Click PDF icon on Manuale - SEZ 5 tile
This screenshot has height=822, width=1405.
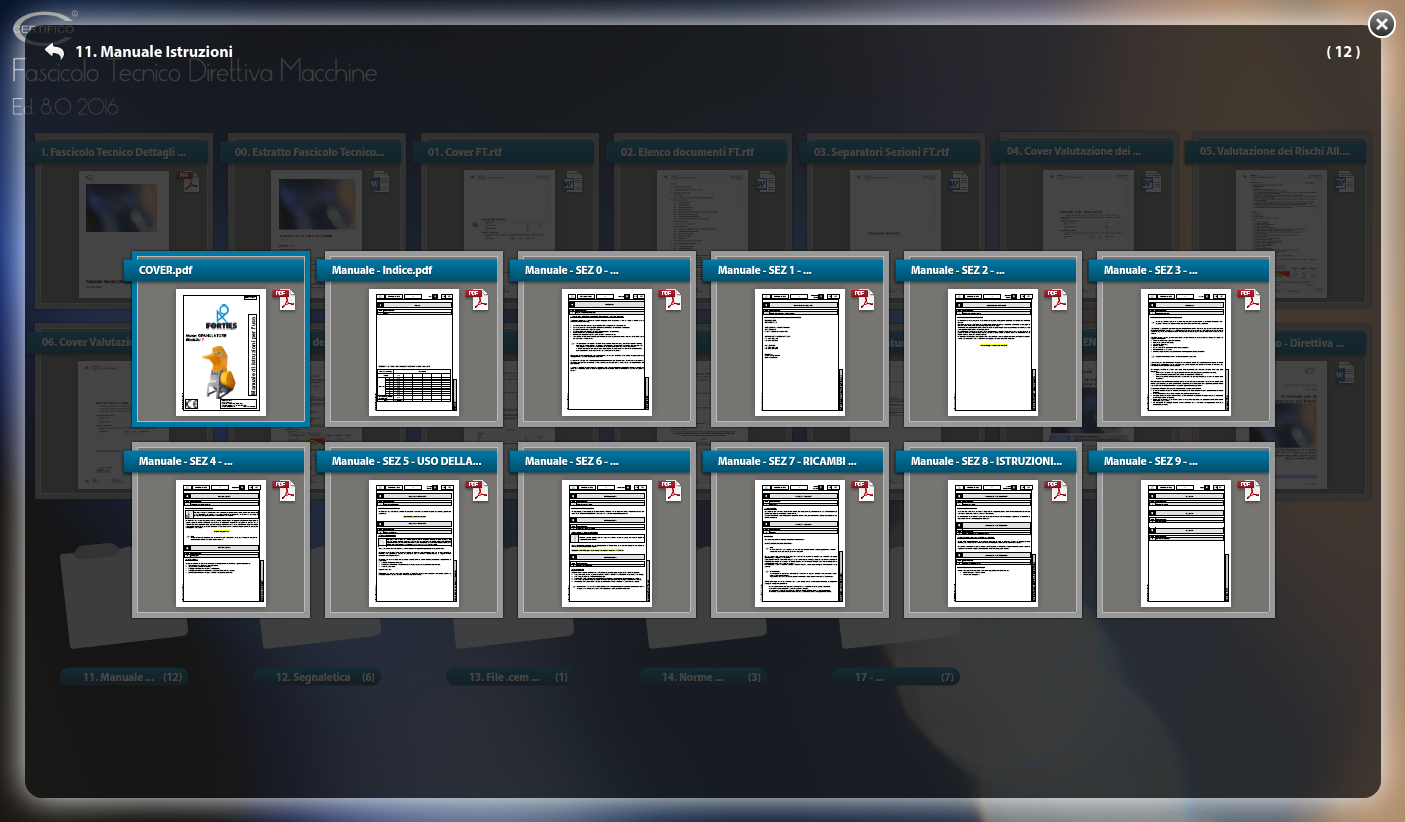(x=479, y=491)
